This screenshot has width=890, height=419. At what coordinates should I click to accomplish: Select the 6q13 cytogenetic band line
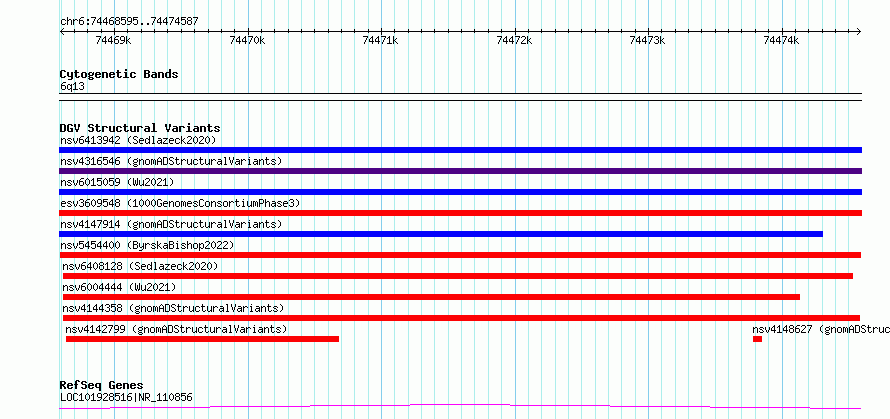coord(460,97)
